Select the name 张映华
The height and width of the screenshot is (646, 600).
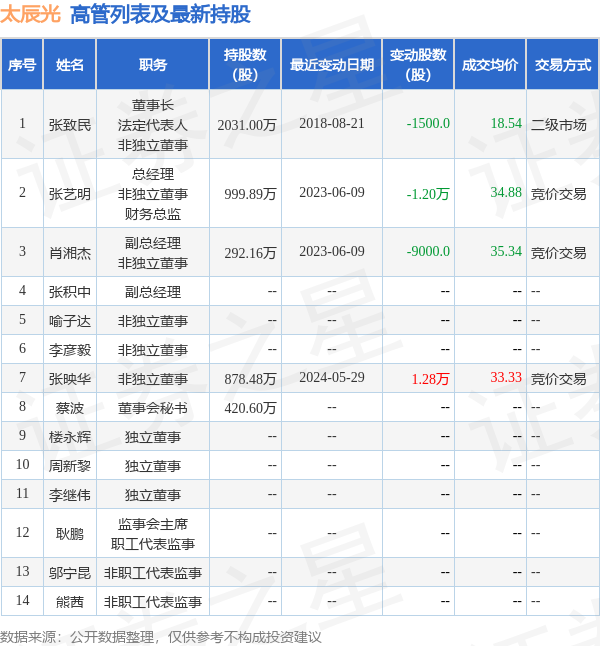70,379
